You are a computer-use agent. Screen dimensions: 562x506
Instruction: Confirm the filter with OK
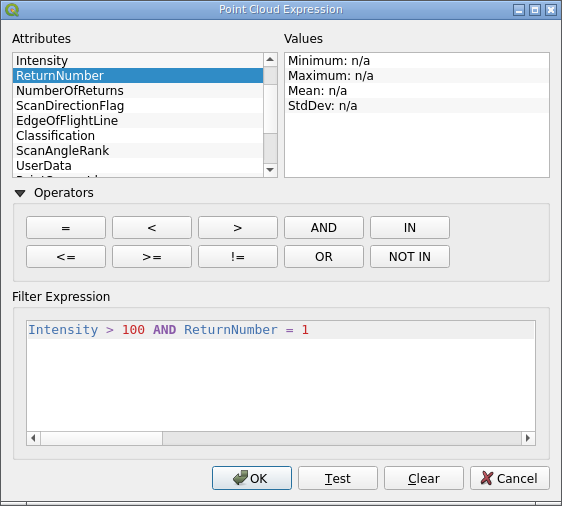tap(252, 478)
